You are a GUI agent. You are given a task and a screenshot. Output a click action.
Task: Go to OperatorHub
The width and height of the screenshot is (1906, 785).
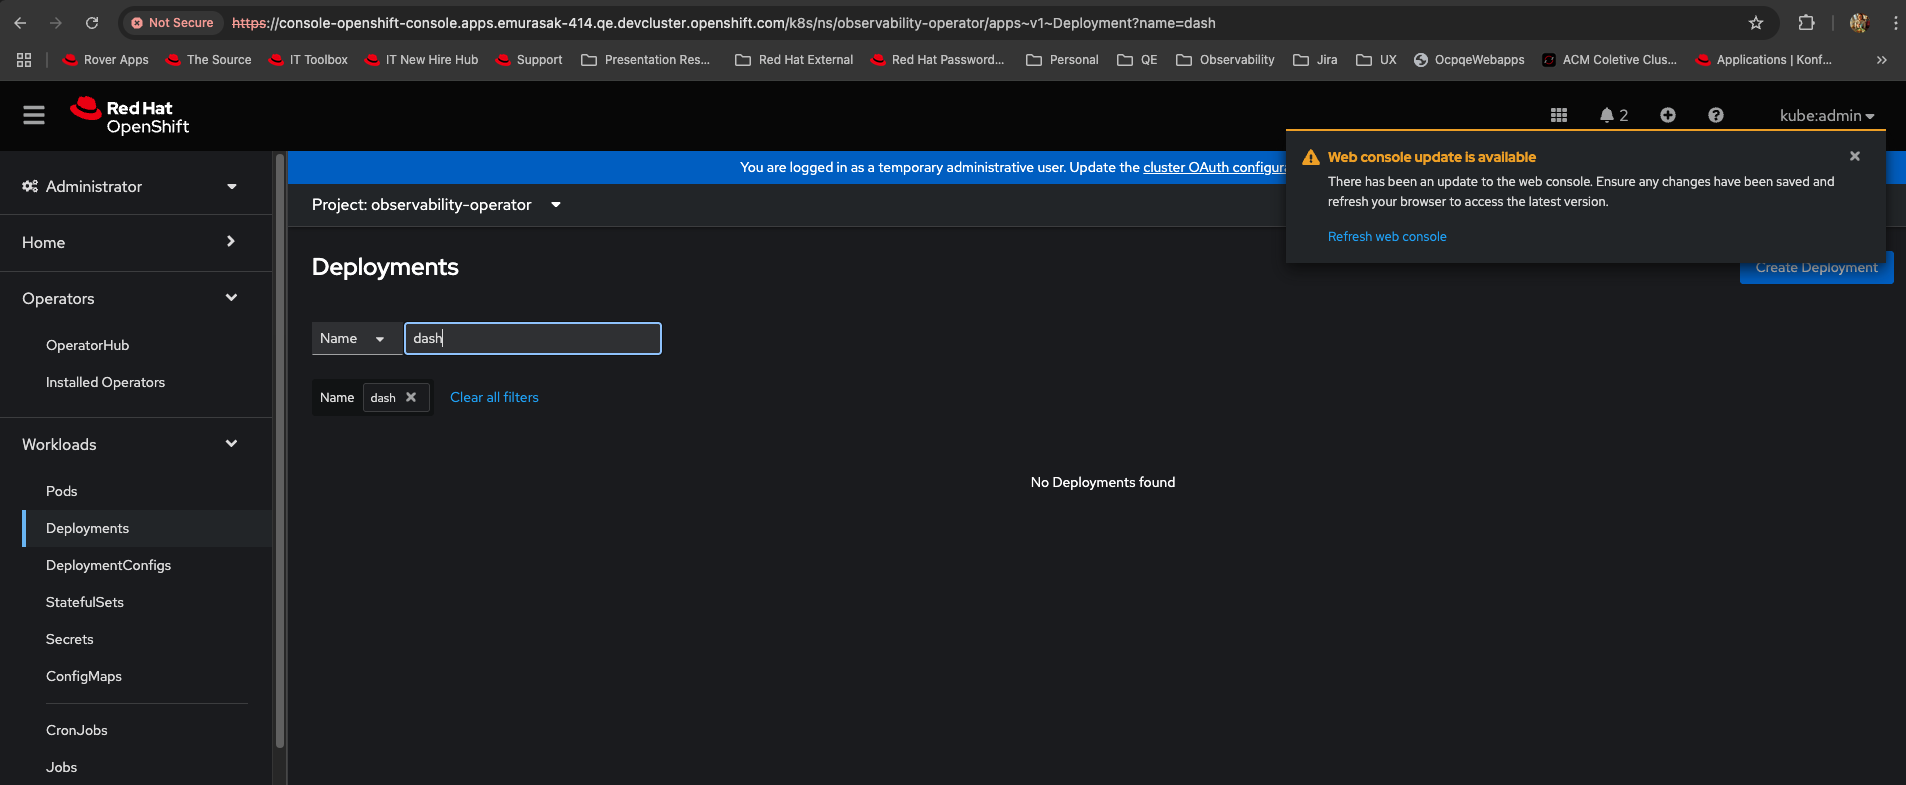87,345
